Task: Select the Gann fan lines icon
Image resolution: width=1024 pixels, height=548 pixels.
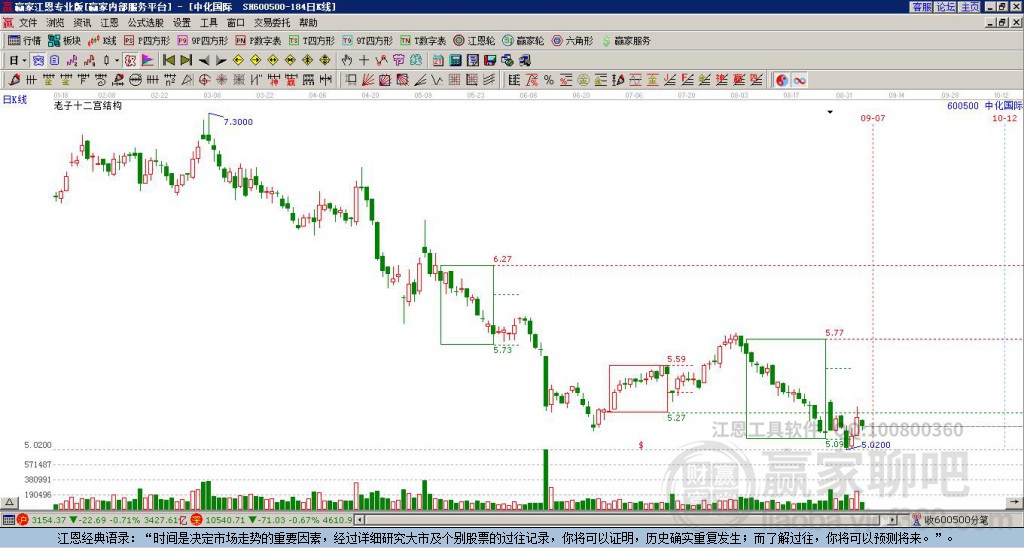Action: (x=368, y=80)
